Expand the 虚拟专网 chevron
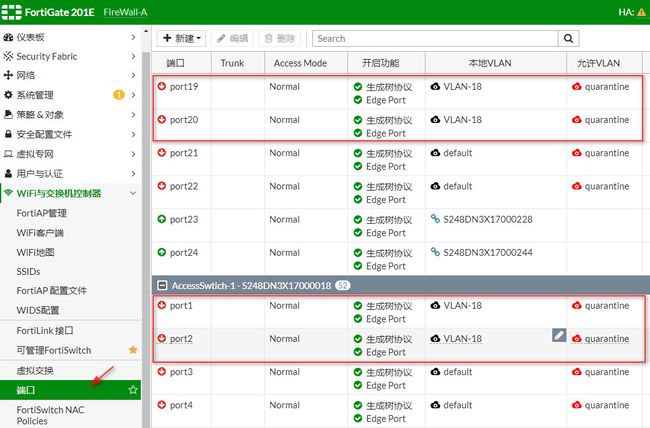The width and height of the screenshot is (650, 428). (133, 154)
